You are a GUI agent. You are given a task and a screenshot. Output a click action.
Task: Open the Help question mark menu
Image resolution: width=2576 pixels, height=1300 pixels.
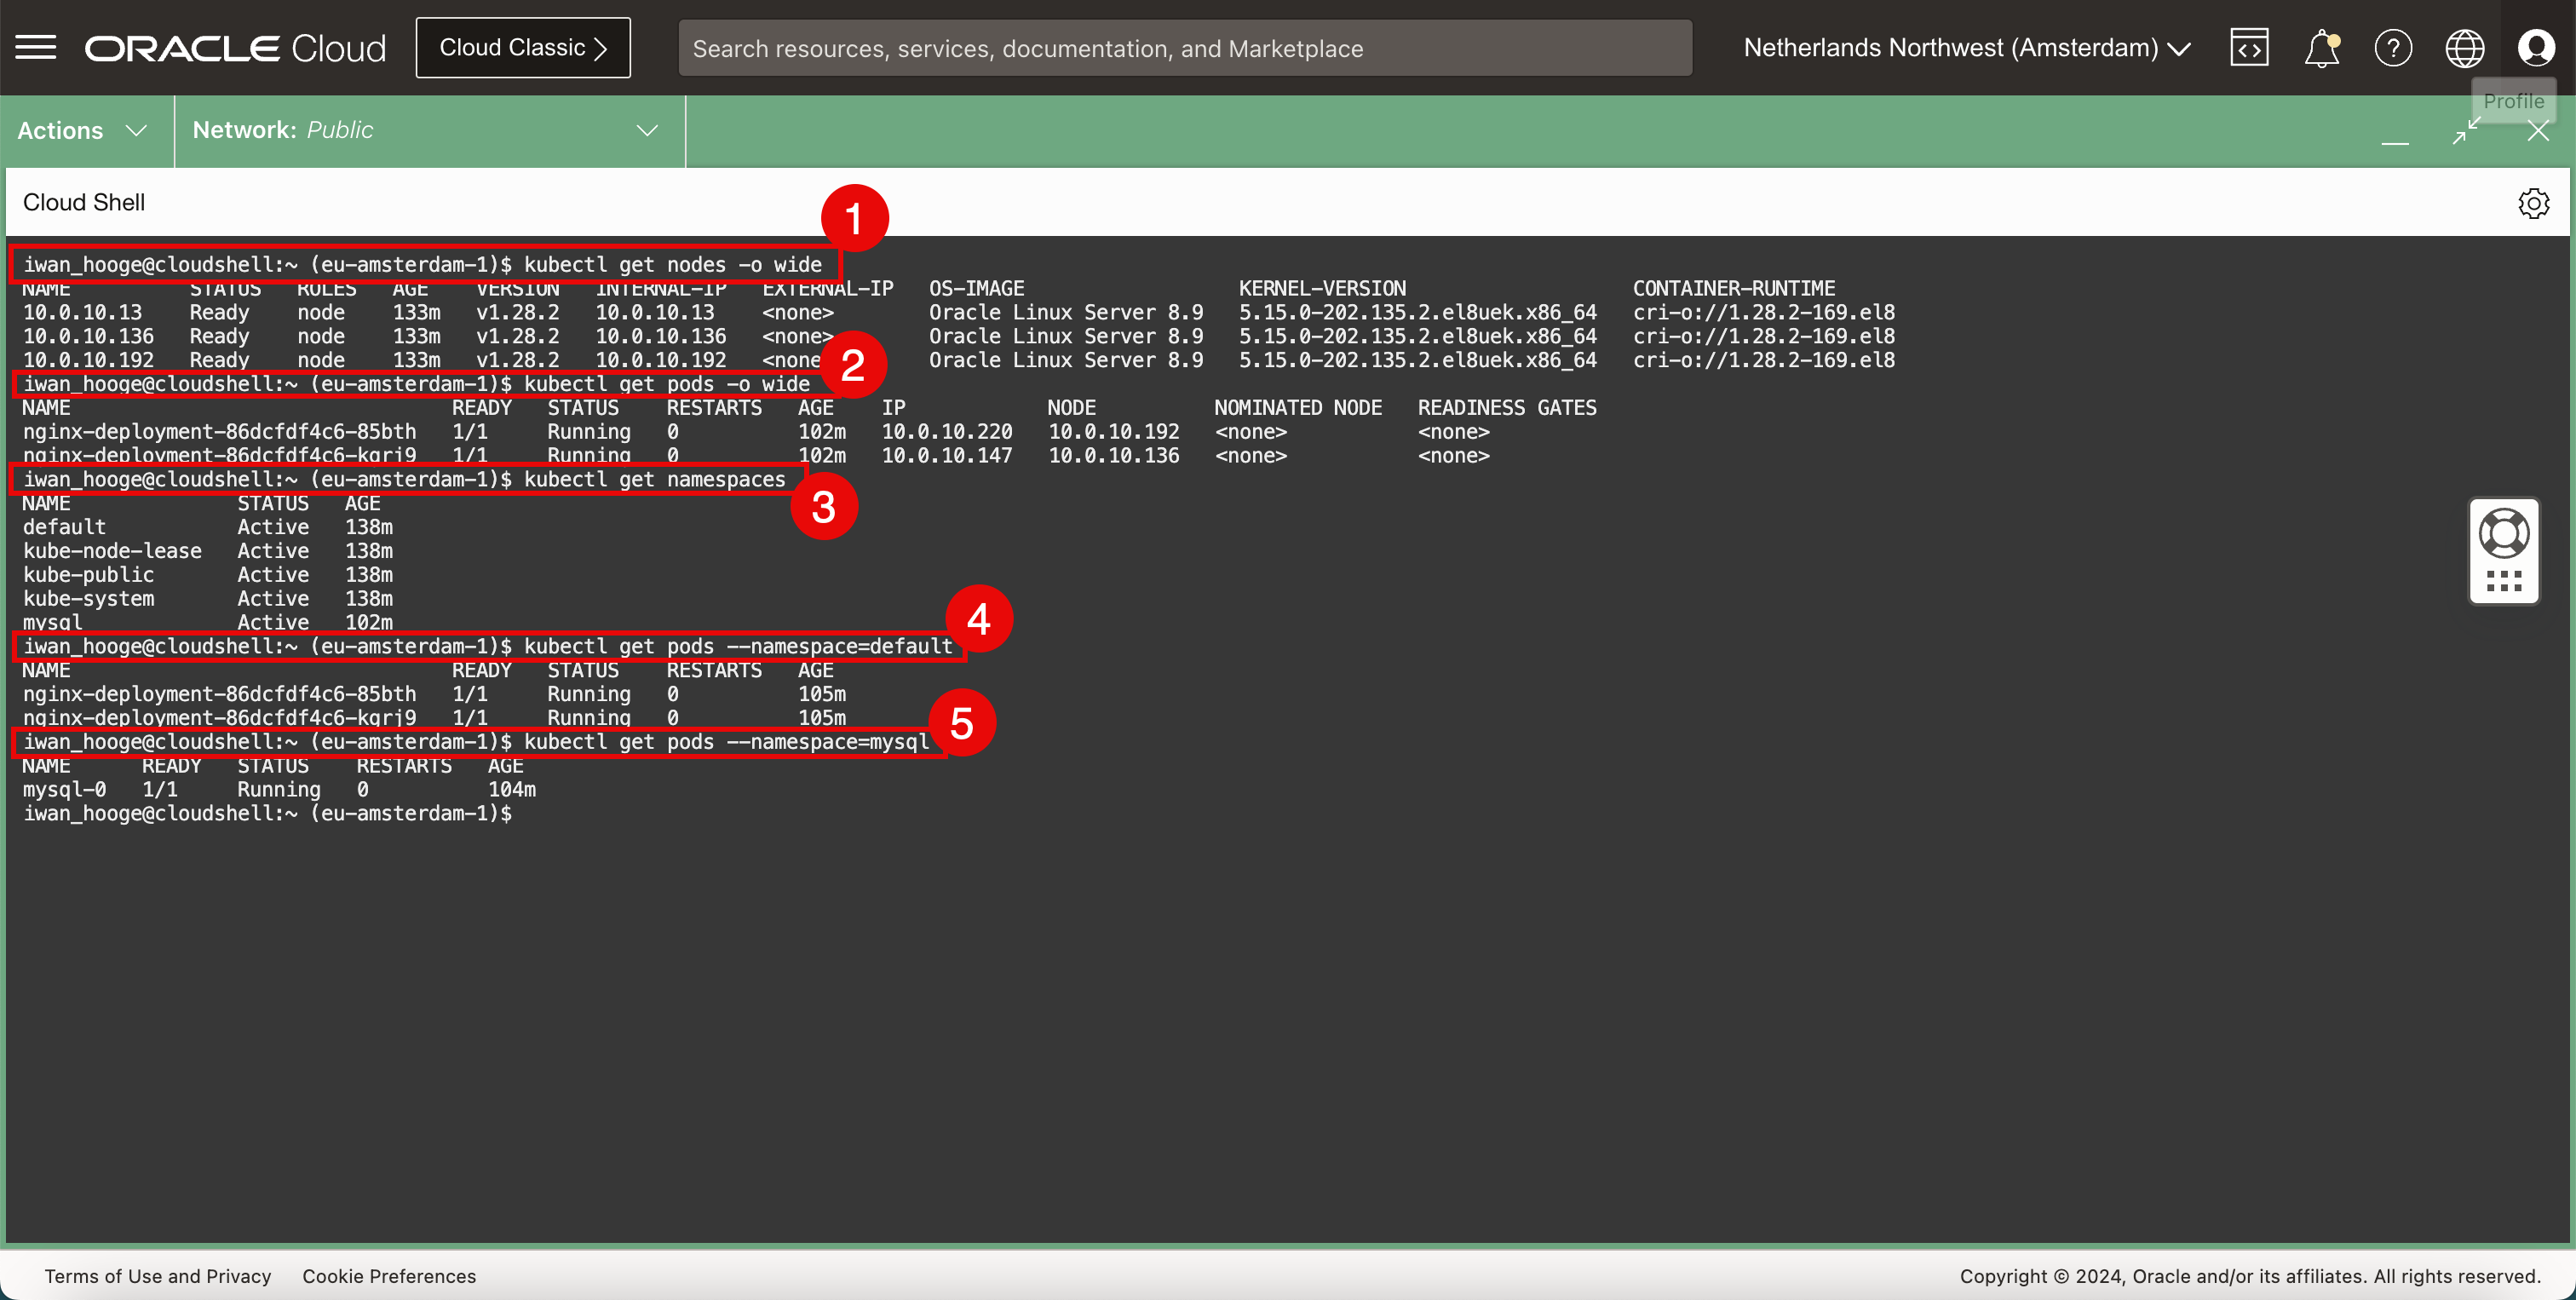click(2393, 47)
